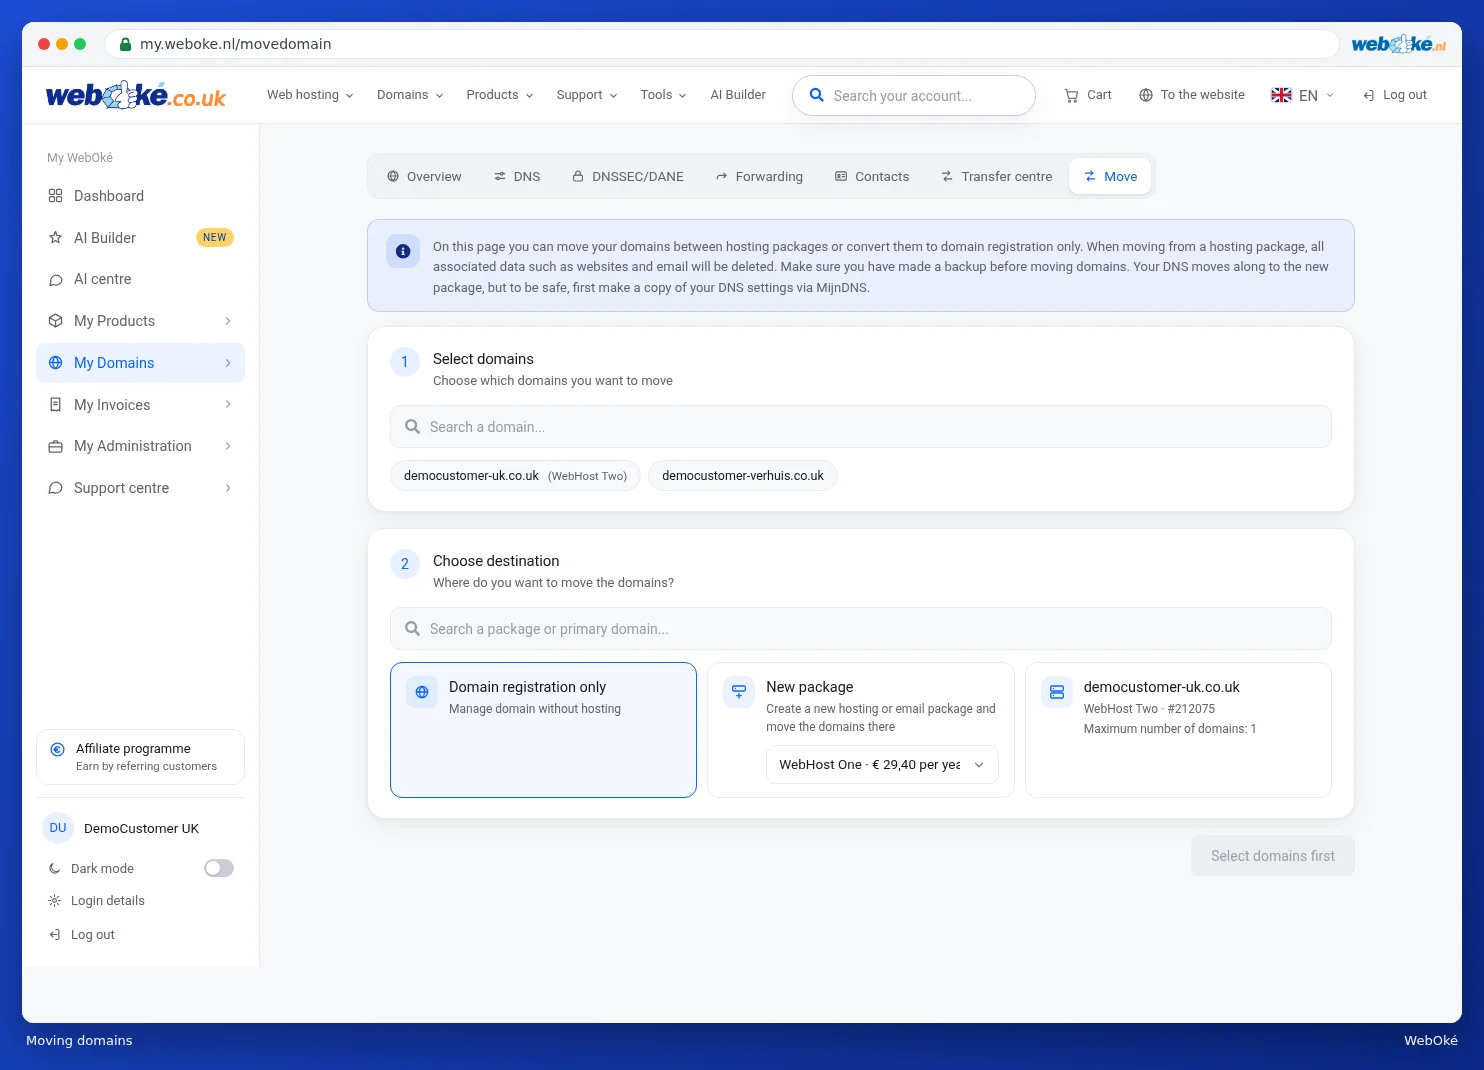Open AI Builder from the top navigation
This screenshot has height=1070, width=1484.
pos(738,95)
